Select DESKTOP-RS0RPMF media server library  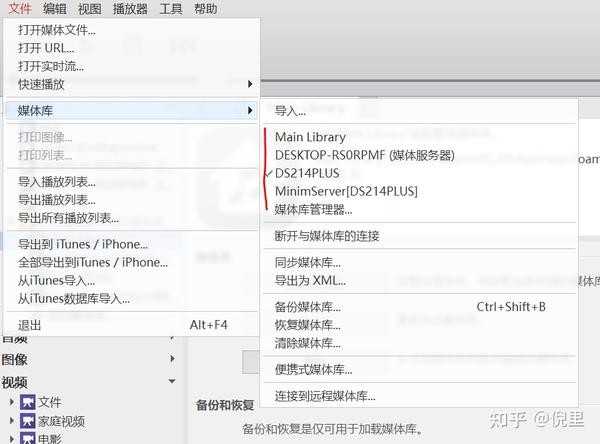(365, 155)
